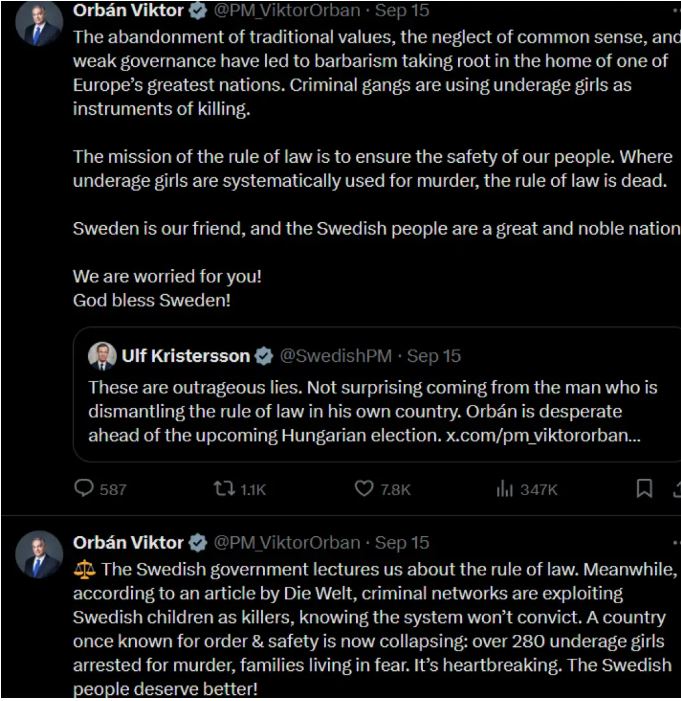681x701 pixels.
Task: Click @PM_ViktorOrban handle in the first tweet
Action: (x=287, y=10)
